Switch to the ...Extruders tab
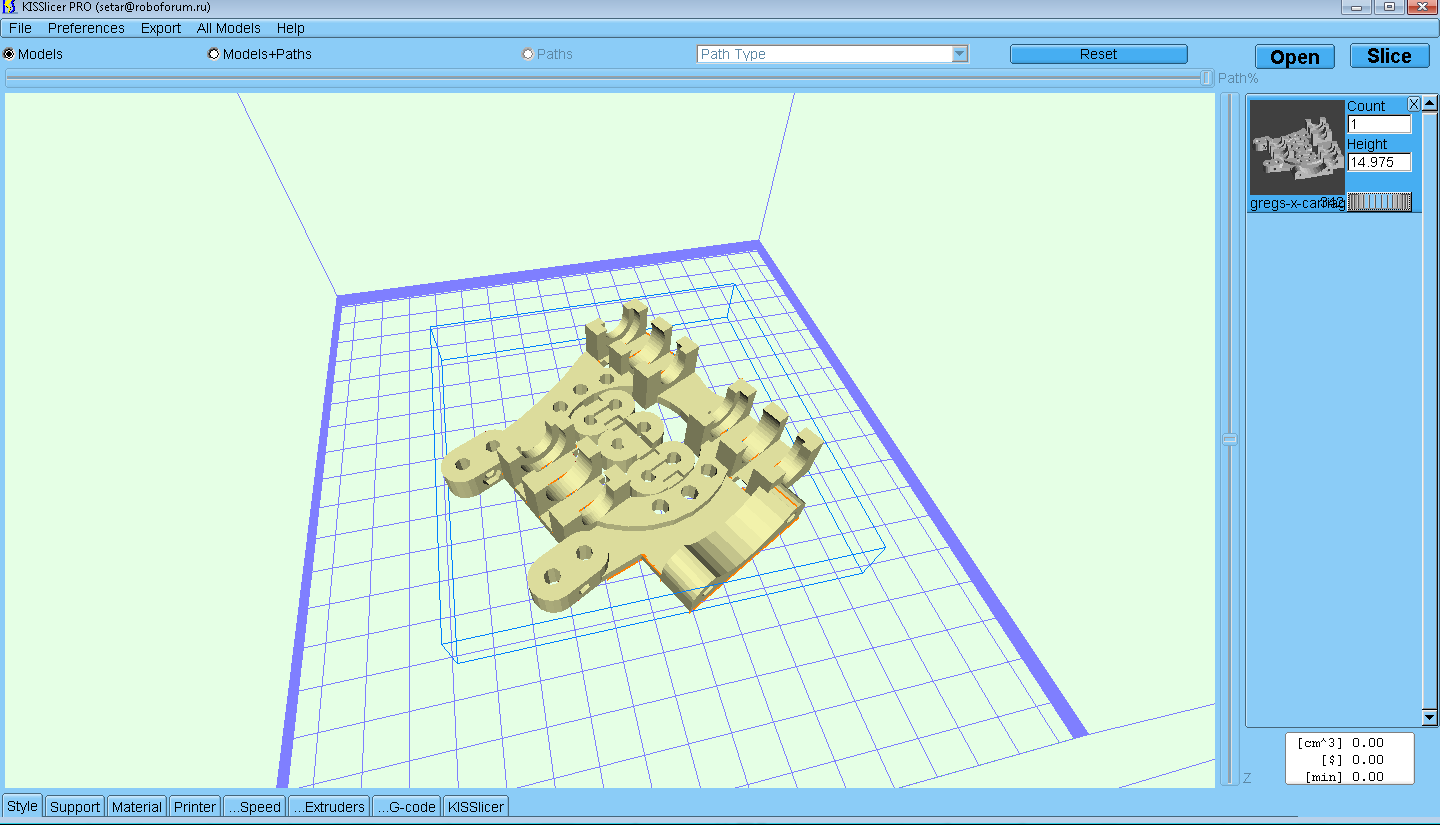This screenshot has width=1440, height=825. (329, 807)
